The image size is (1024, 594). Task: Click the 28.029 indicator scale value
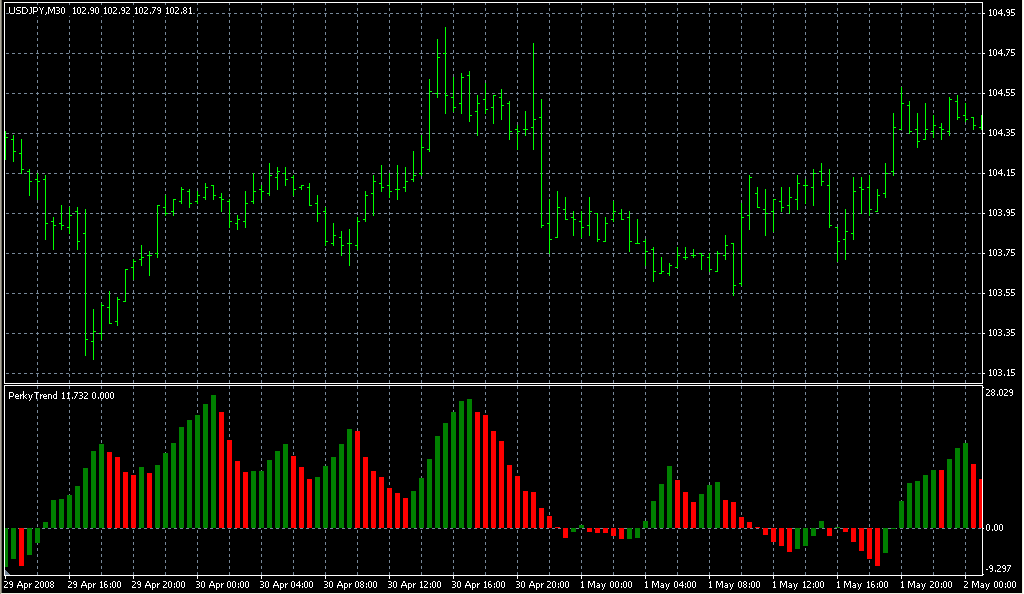1000,394
